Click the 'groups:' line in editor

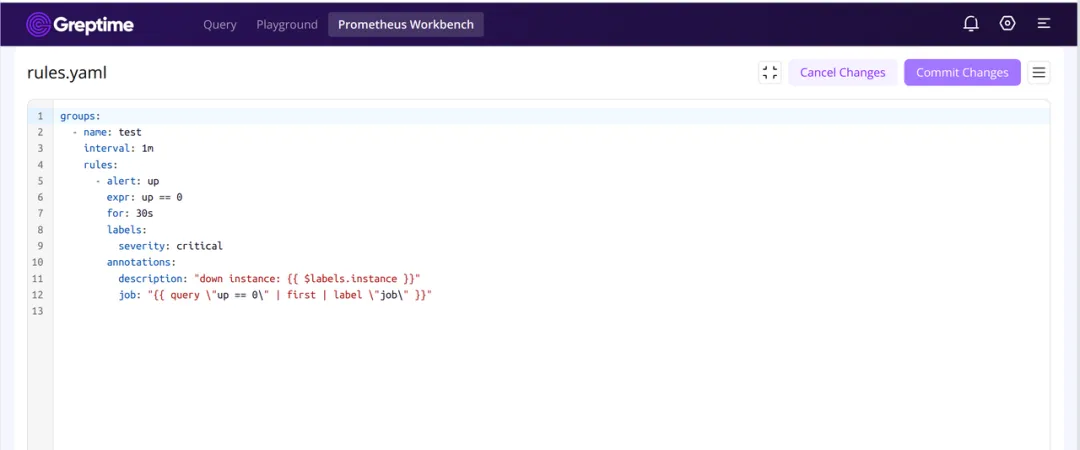[x=81, y=116]
